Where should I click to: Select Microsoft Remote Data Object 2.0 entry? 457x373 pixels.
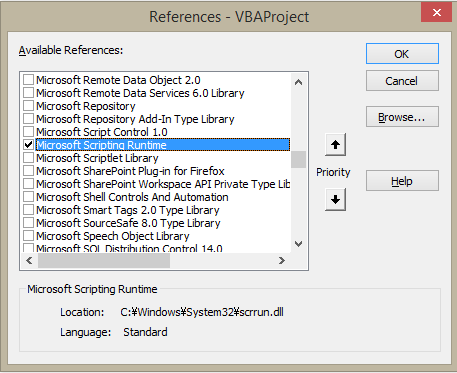tap(118, 80)
